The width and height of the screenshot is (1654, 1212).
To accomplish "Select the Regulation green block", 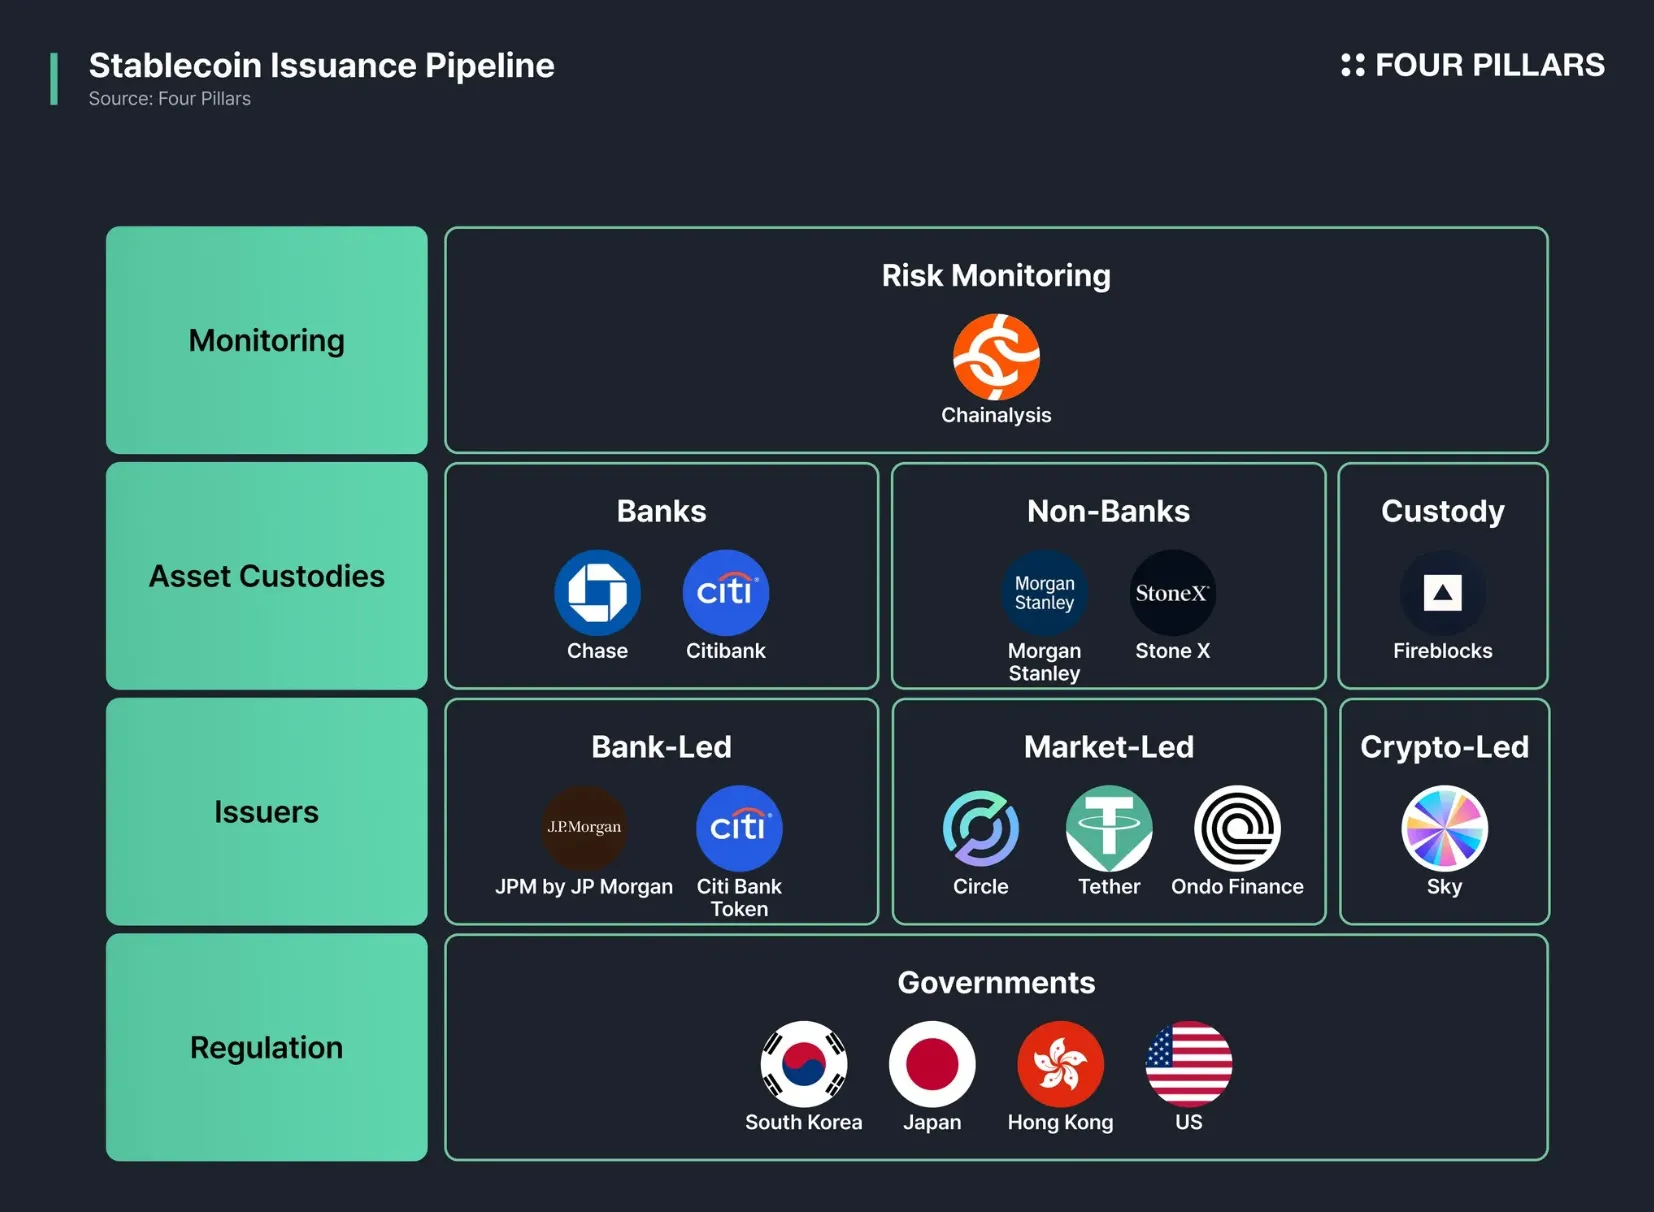I will pyautogui.click(x=267, y=1047).
